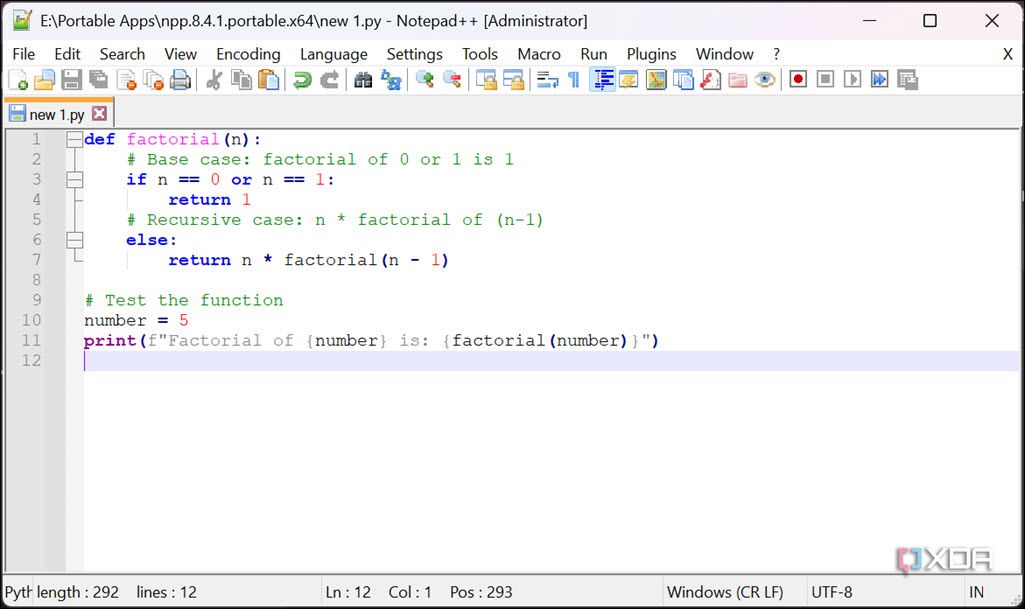Click the Playback macro icon
The width and height of the screenshot is (1025, 609).
pos(852,80)
